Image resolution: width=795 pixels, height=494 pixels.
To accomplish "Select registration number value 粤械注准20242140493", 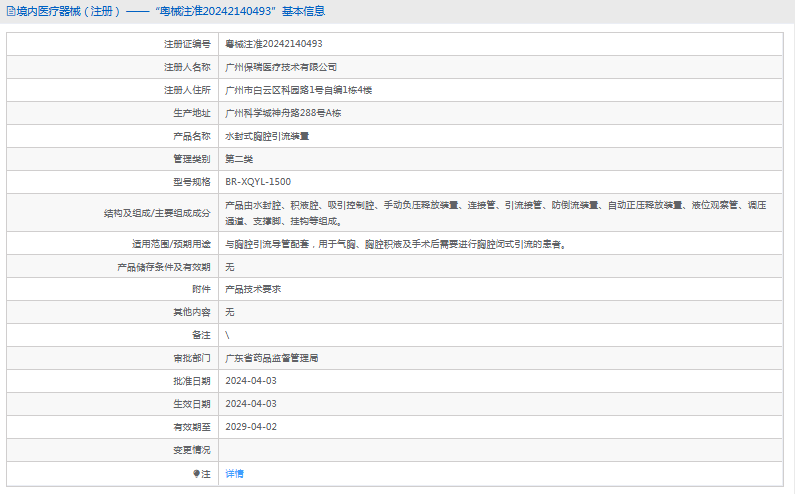I will coord(274,44).
